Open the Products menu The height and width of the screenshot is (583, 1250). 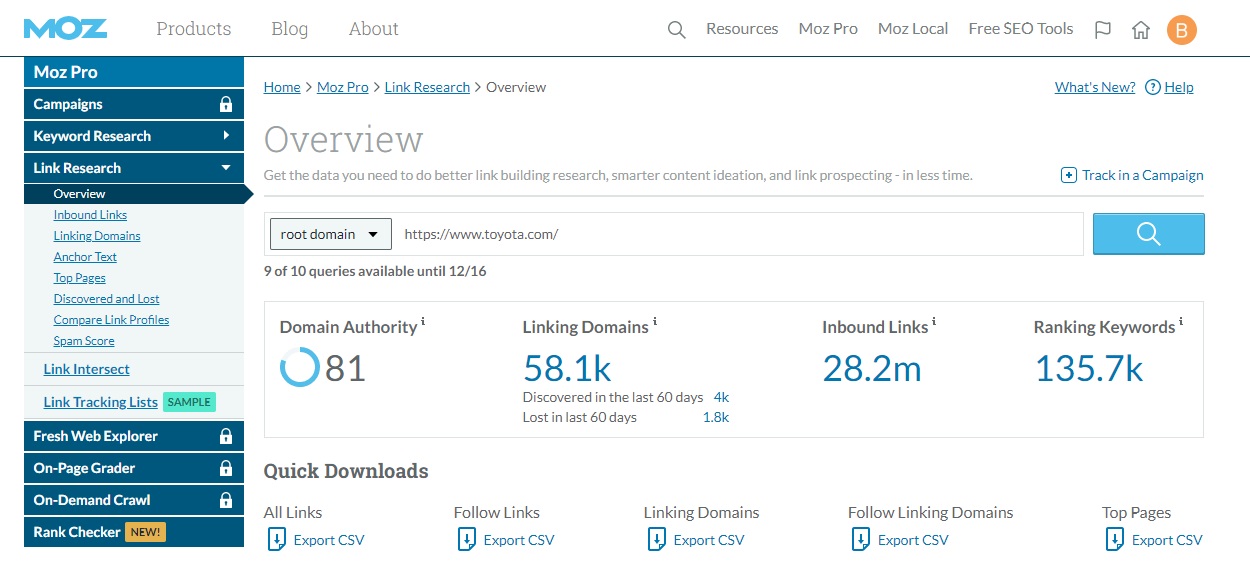click(x=194, y=29)
